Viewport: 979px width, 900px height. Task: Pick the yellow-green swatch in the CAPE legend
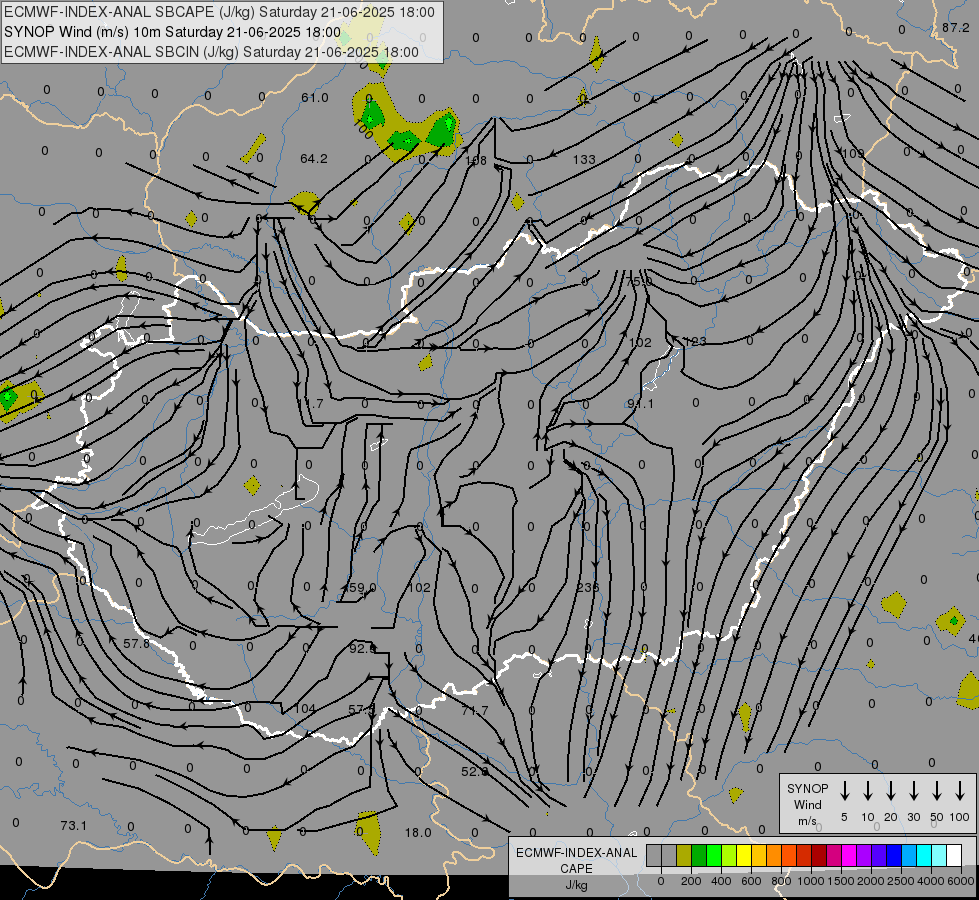coord(729,855)
